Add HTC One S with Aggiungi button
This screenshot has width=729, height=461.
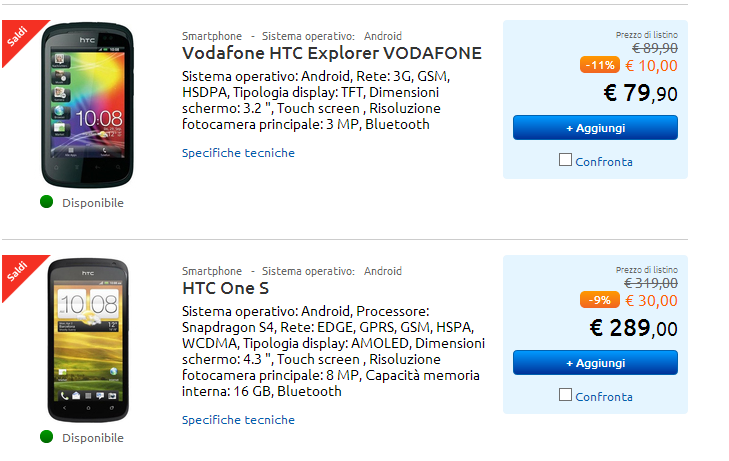(595, 363)
